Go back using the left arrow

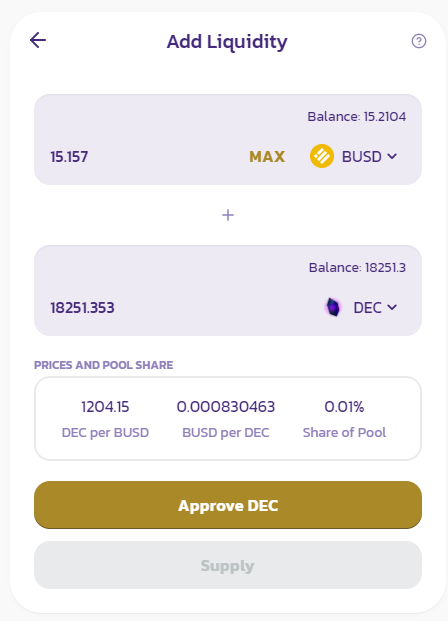38,40
